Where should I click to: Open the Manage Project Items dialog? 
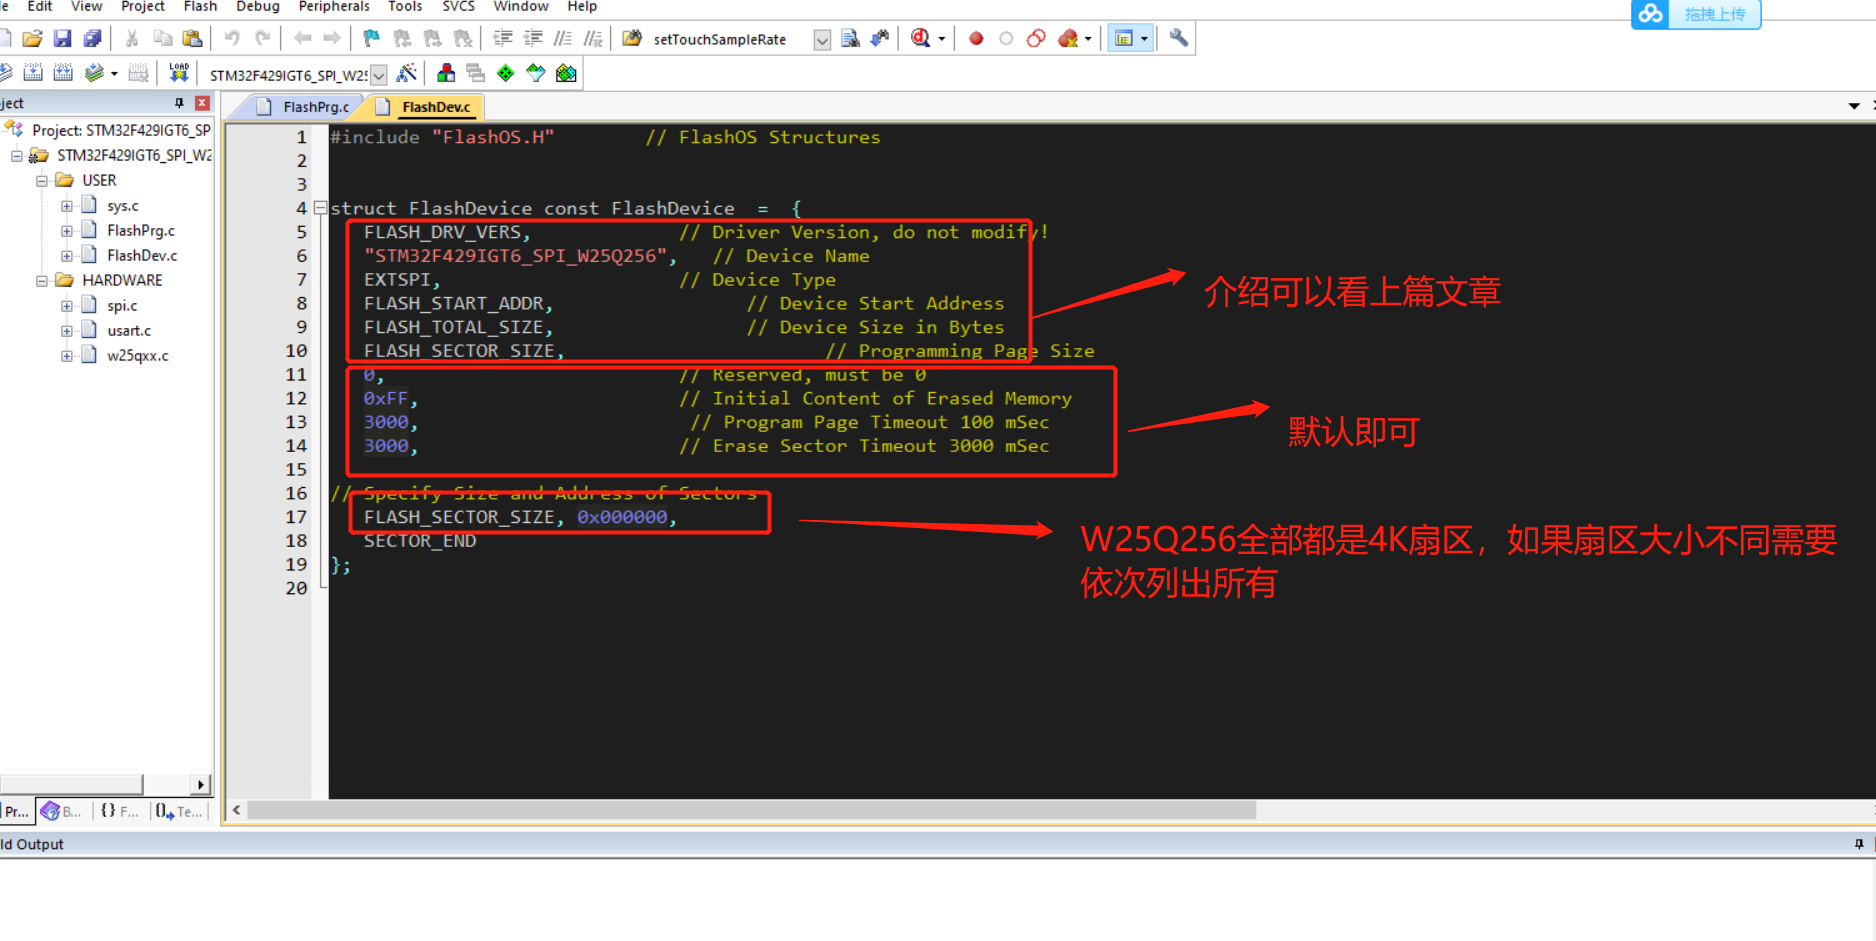(x=445, y=72)
